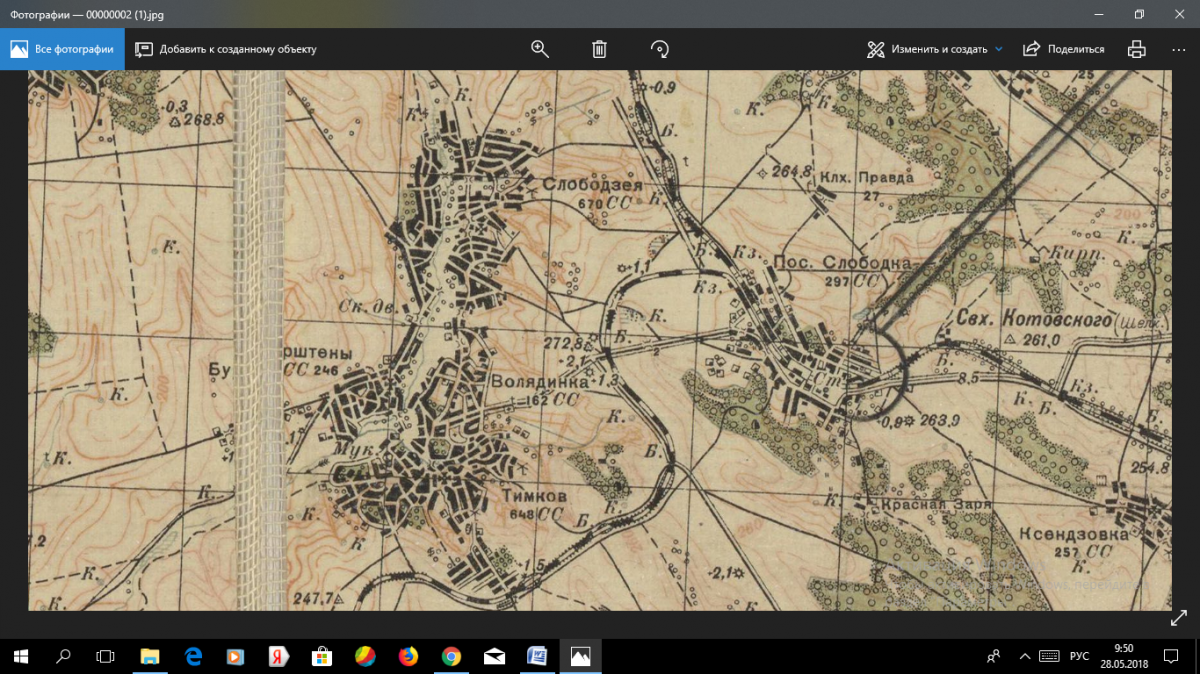1200x674 pixels.
Task: Open Word from the taskbar
Action: pos(537,656)
